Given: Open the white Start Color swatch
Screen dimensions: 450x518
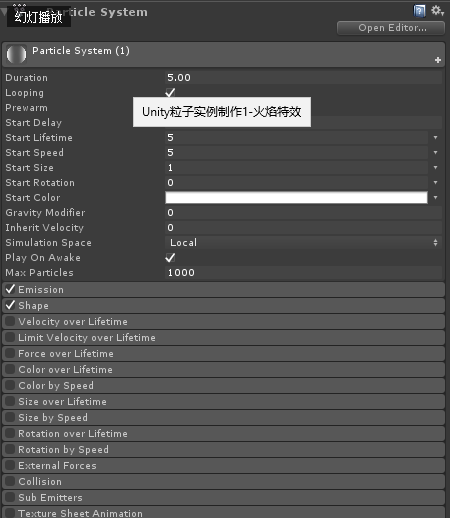Looking at the screenshot, I should click(x=296, y=198).
